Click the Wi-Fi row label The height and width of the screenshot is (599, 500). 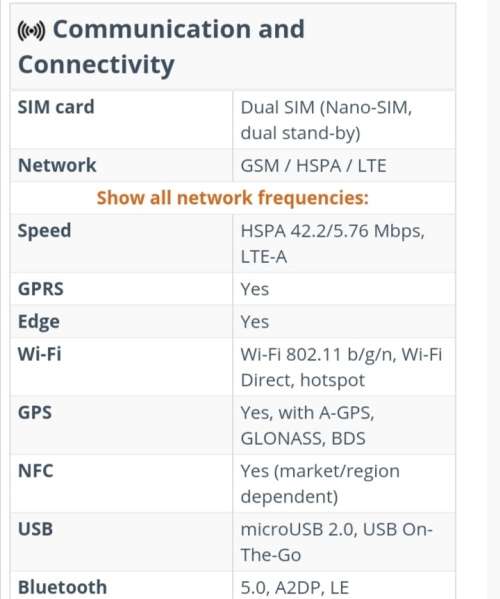point(39,354)
